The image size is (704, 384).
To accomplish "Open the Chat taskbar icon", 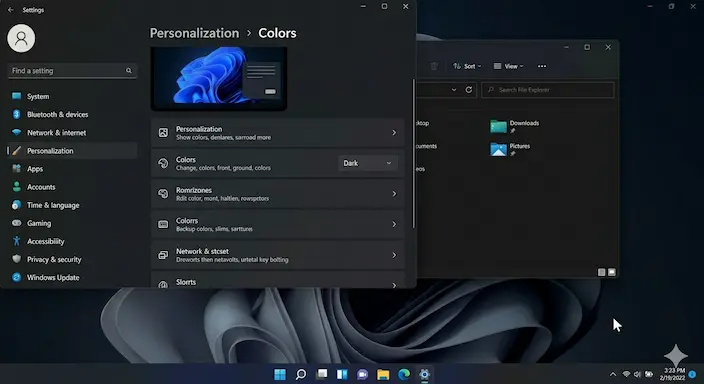I will click(x=363, y=374).
